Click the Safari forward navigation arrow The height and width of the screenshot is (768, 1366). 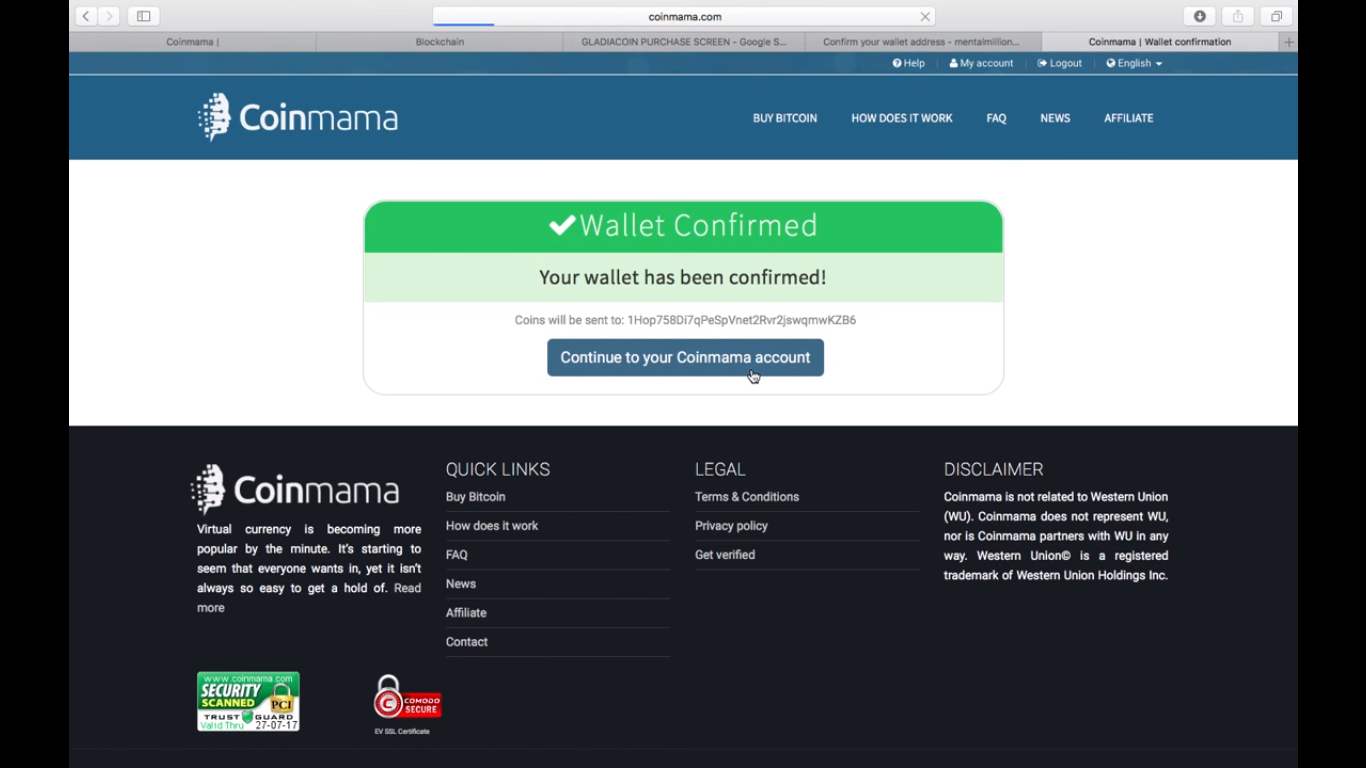(110, 16)
